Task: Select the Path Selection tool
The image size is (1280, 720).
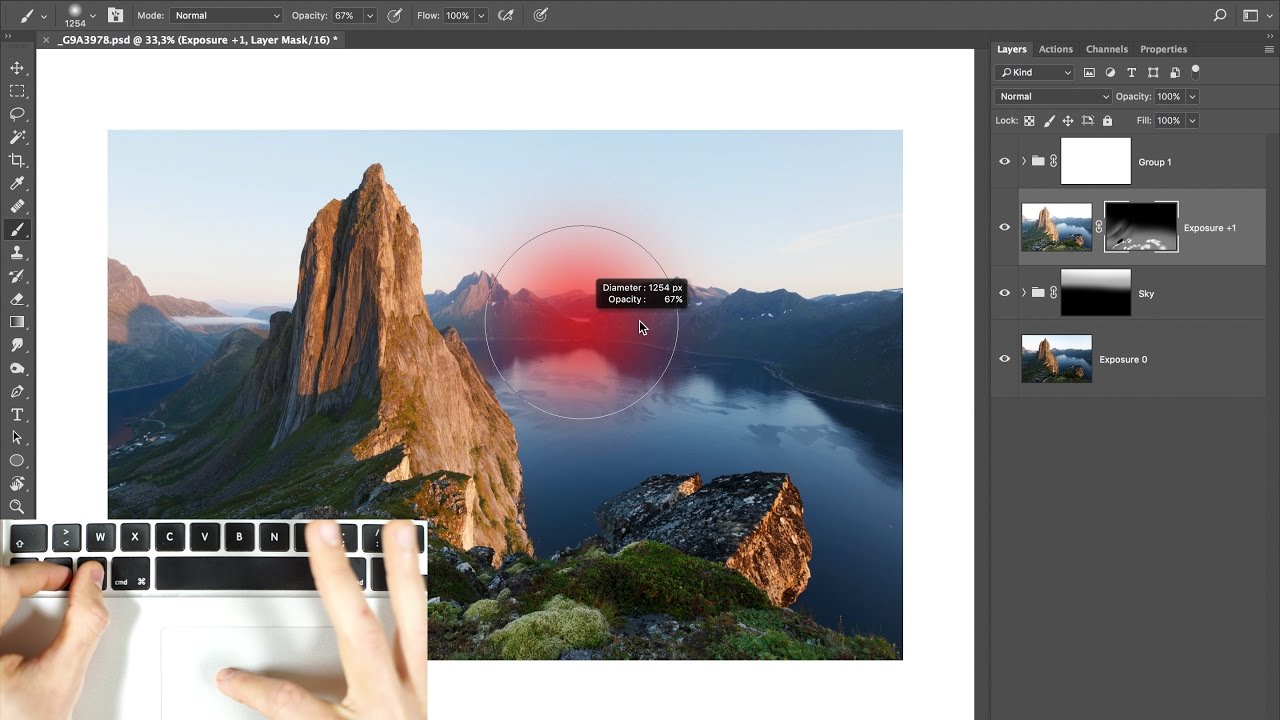Action: [x=17, y=437]
